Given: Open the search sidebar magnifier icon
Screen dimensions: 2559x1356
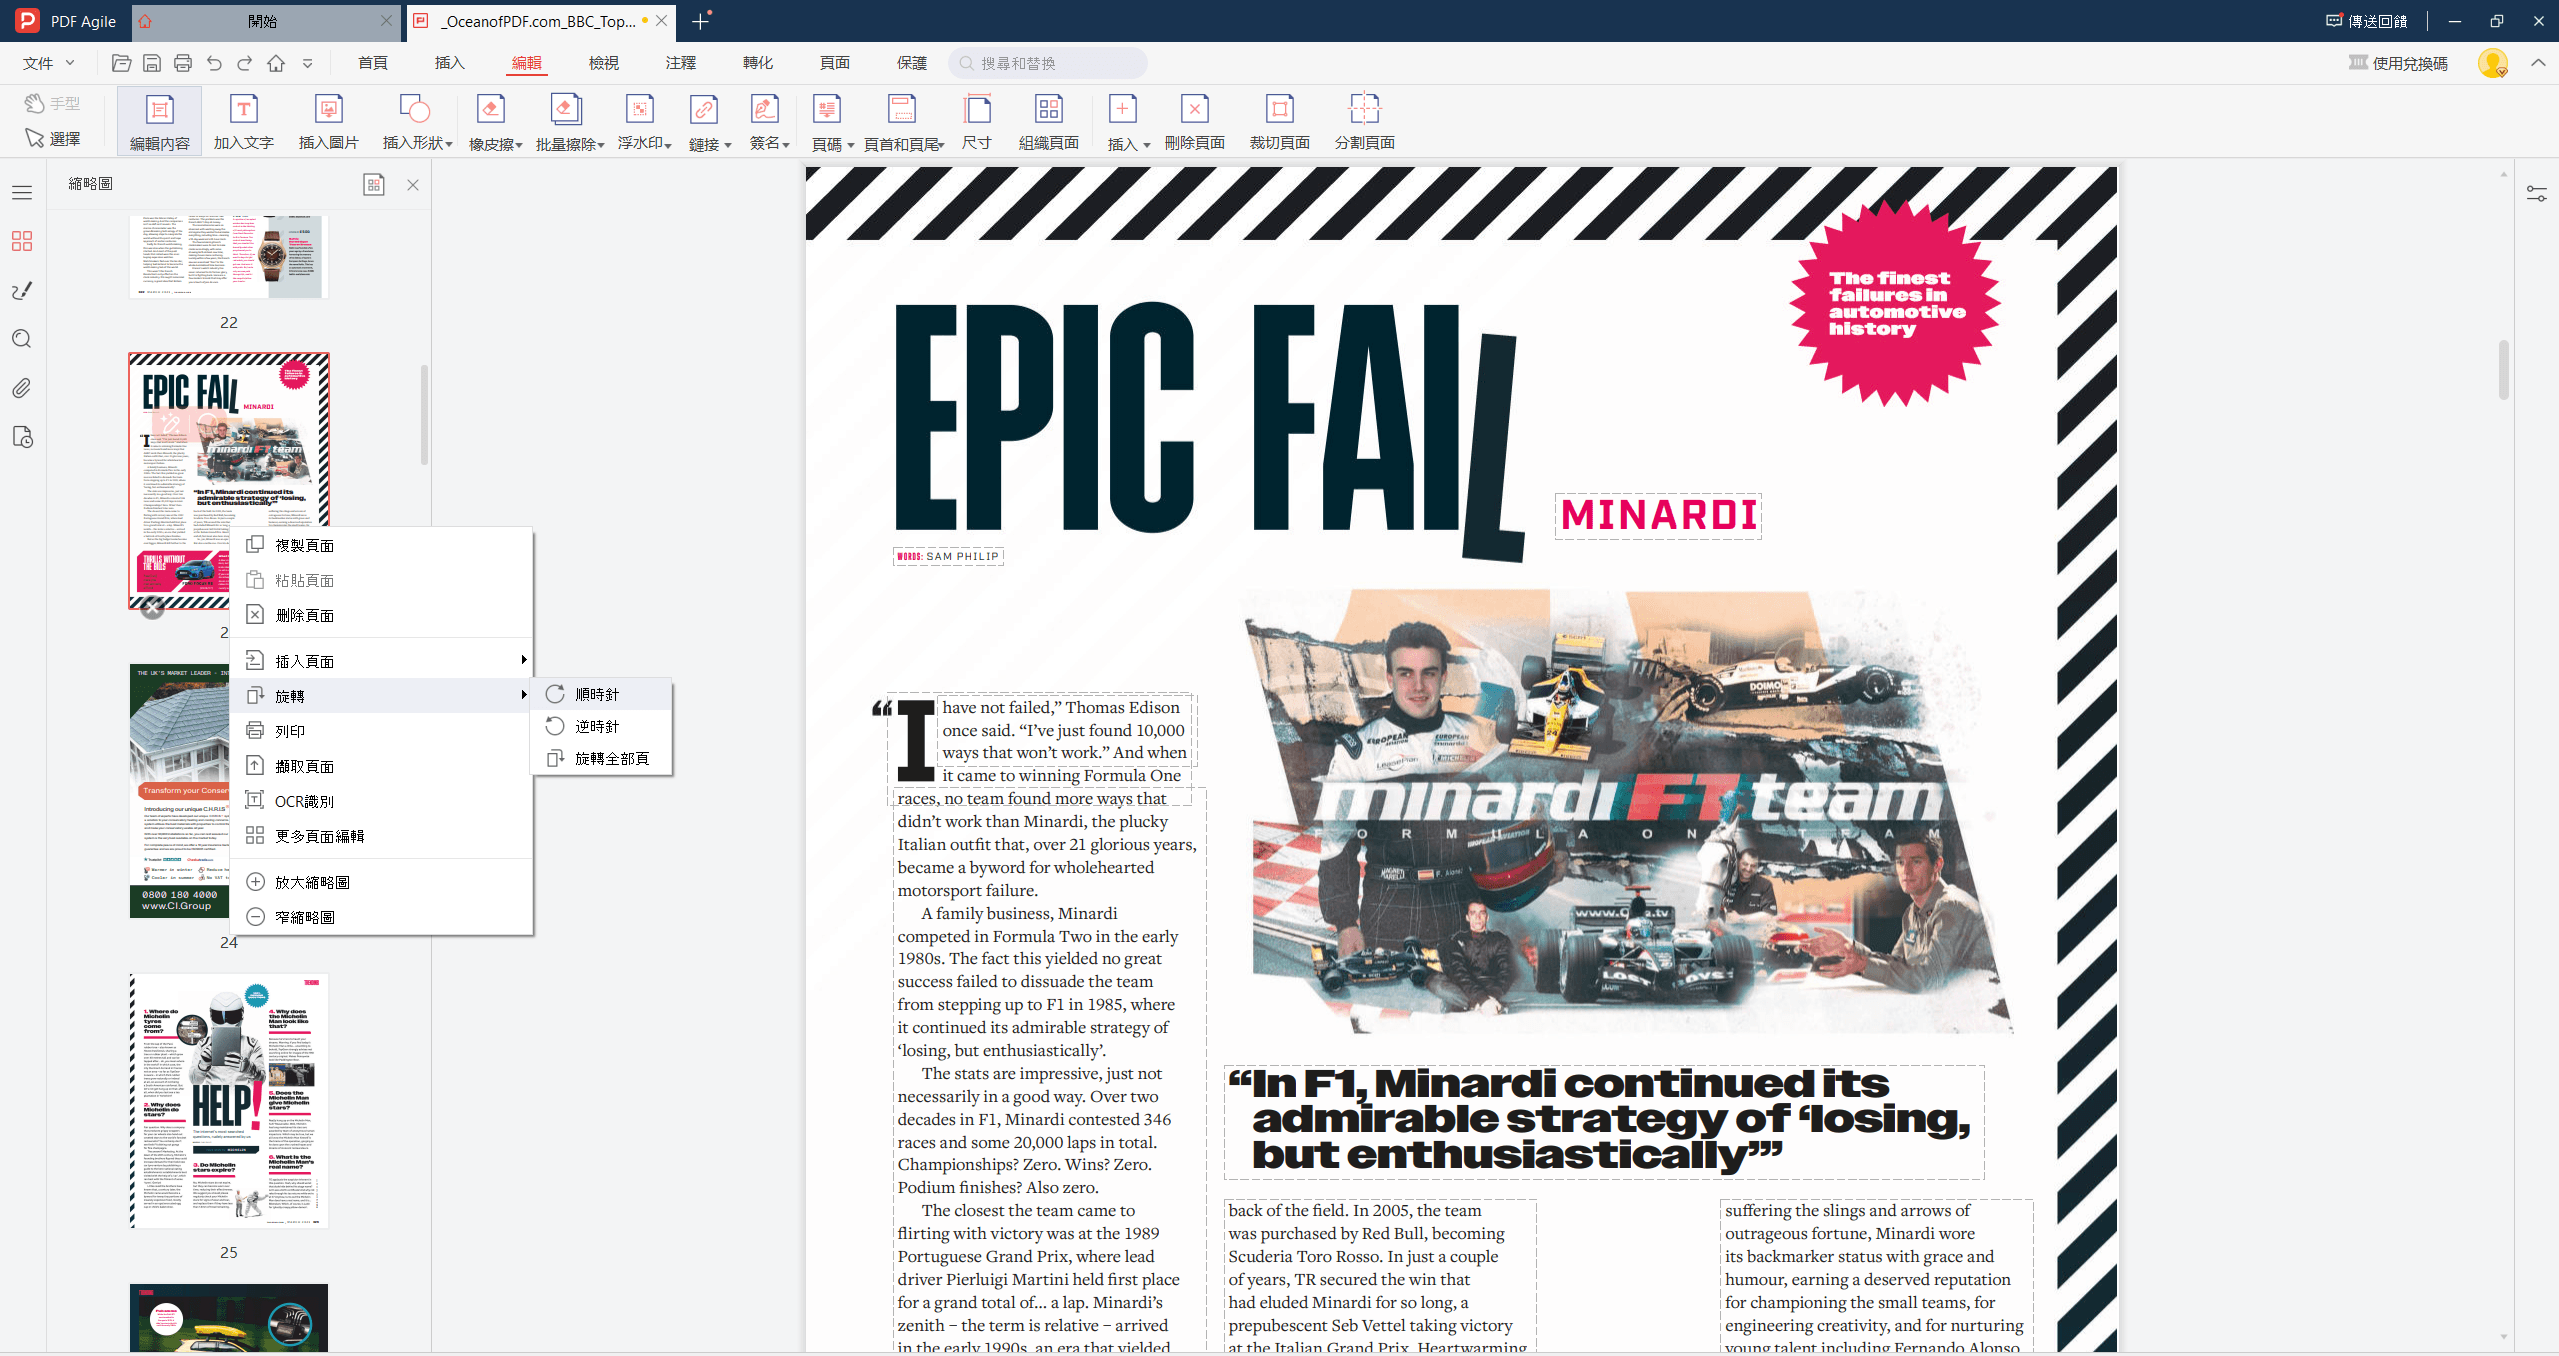Looking at the screenshot, I should point(22,339).
